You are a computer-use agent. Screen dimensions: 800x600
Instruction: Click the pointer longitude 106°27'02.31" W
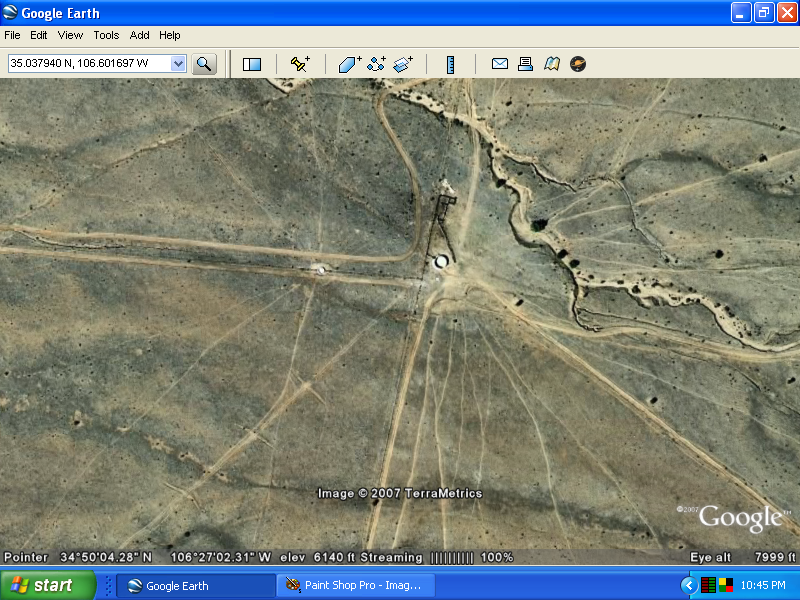pos(220,557)
